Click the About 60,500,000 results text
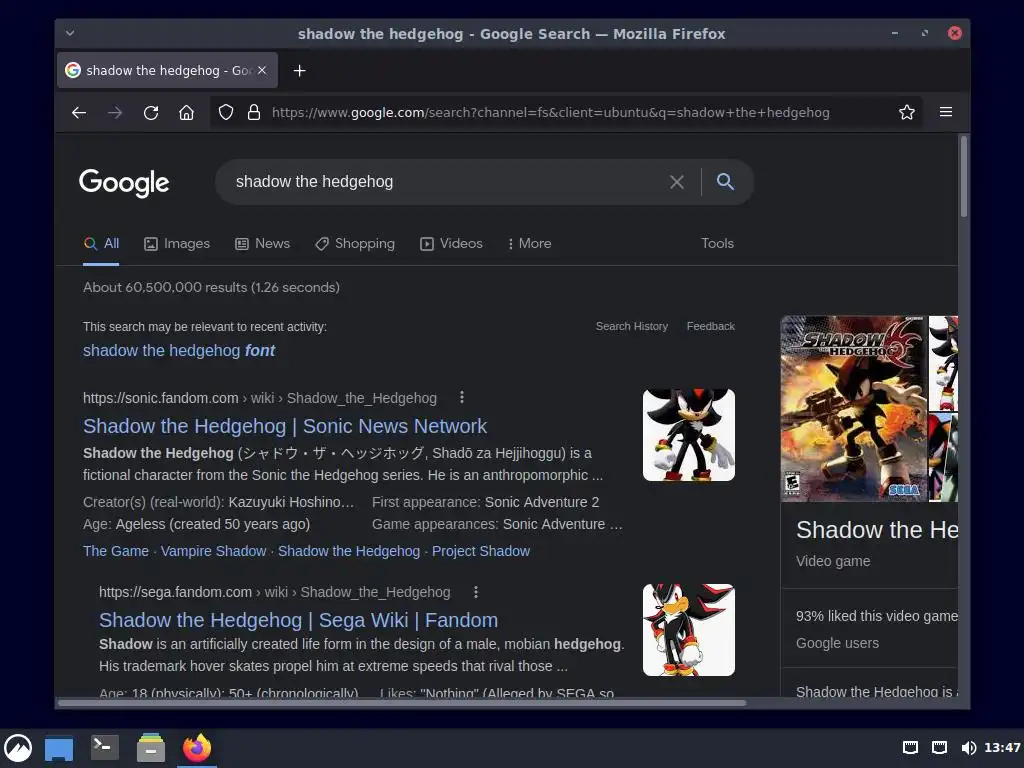1024x768 pixels. (211, 287)
